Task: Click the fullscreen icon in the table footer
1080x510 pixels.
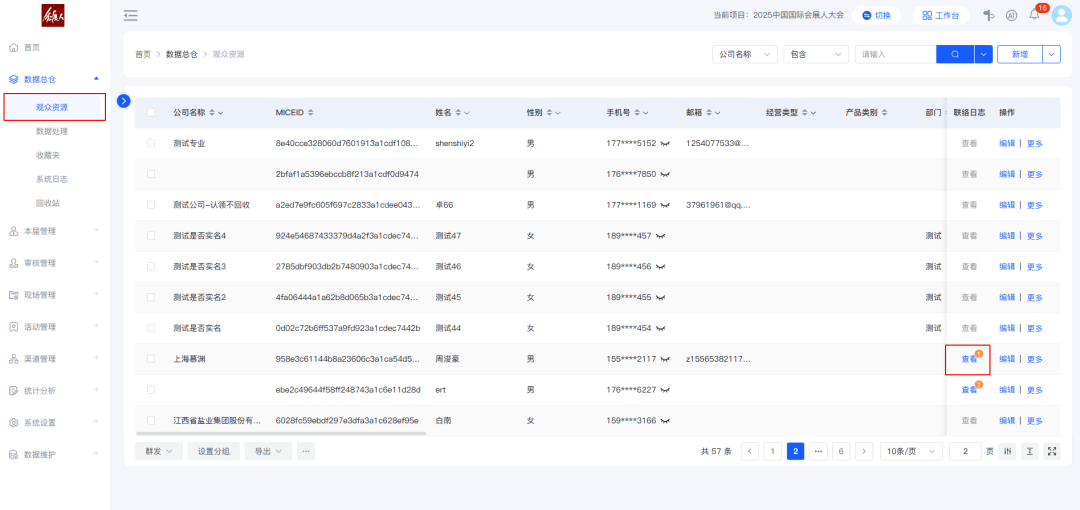Action: 1052,451
